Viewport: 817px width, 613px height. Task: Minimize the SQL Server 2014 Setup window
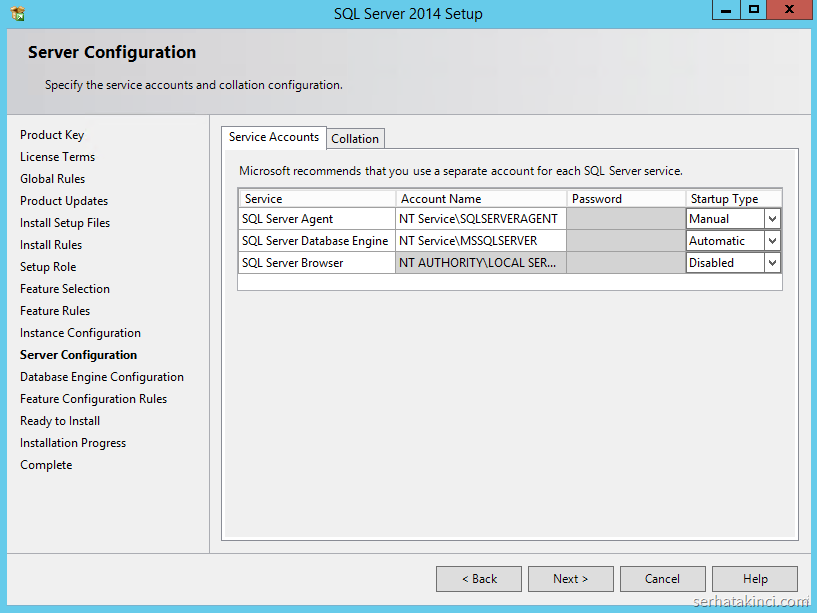(726, 9)
